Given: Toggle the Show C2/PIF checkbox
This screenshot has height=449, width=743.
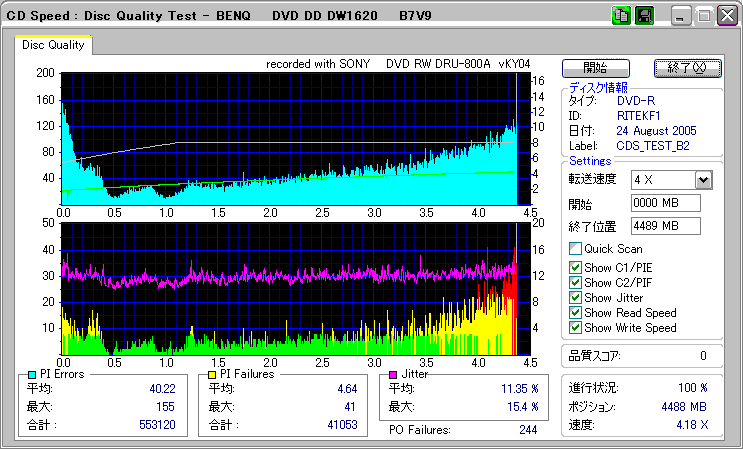Looking at the screenshot, I should point(575,282).
